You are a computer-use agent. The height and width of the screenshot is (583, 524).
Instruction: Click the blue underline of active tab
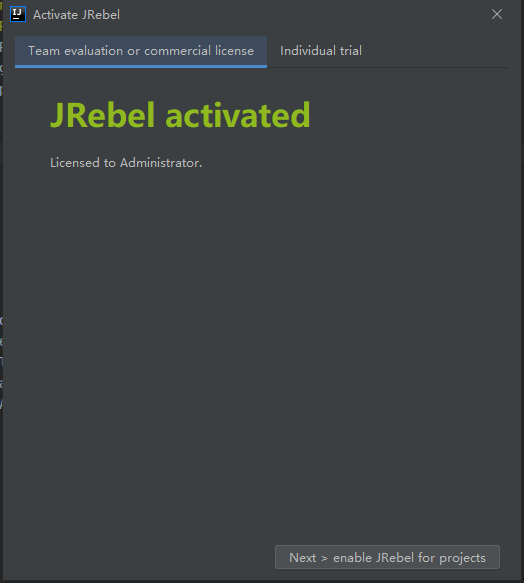[x=141, y=67]
